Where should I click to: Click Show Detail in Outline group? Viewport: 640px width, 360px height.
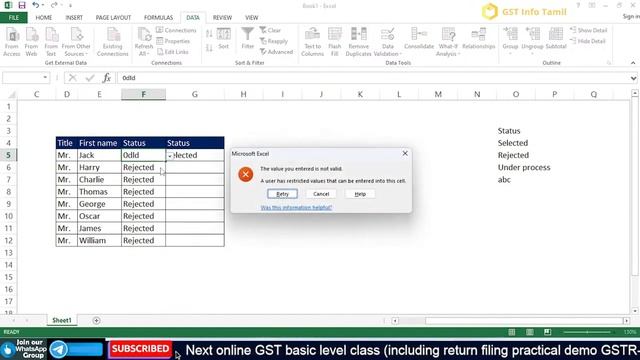tap(589, 30)
